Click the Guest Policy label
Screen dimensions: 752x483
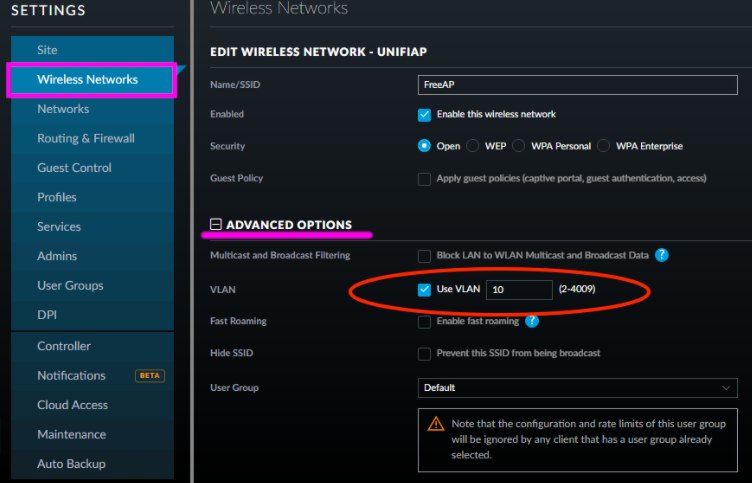[236, 178]
